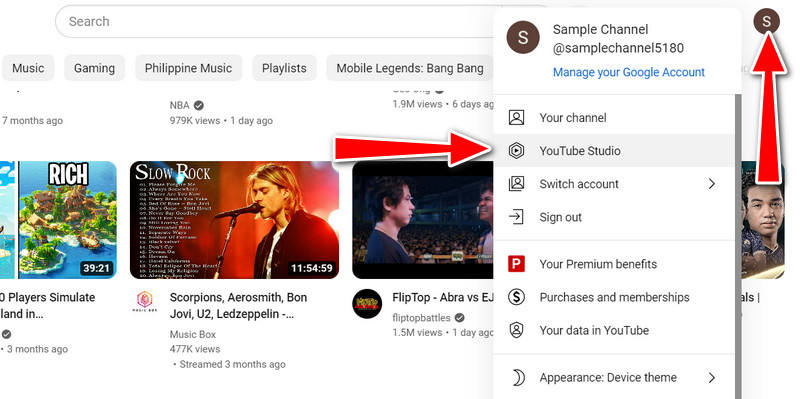Viewport: 800px width, 399px height.
Task: Select the Philippine Music filter chip
Action: [x=188, y=68]
